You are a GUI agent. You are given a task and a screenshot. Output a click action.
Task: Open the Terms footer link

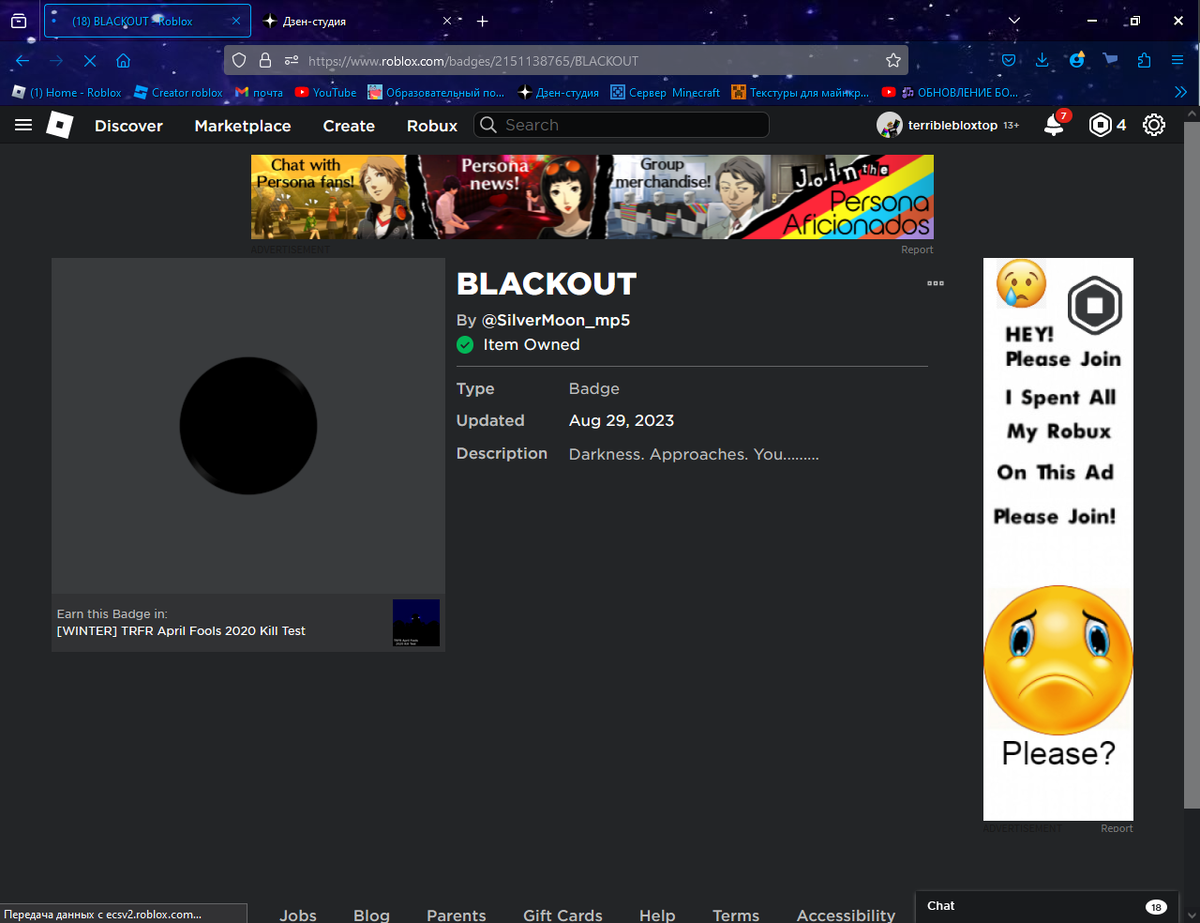click(736, 915)
